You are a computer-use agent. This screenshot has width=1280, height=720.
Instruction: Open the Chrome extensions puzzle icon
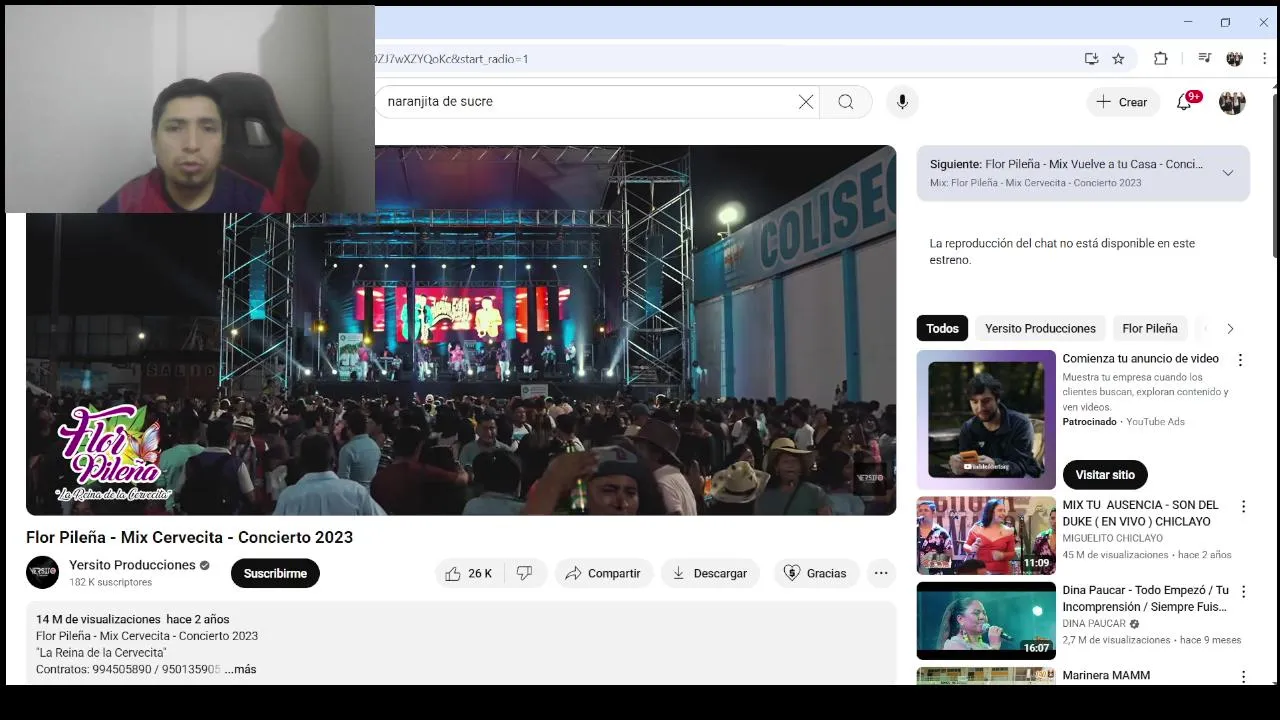click(x=1160, y=59)
